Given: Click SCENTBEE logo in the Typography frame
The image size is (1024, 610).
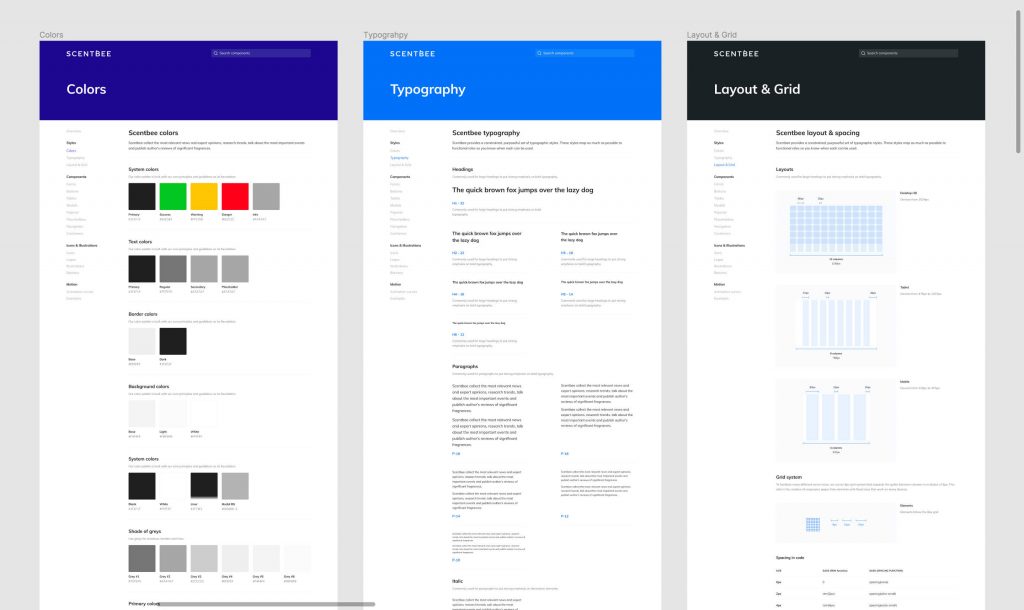Looking at the screenshot, I should click(413, 54).
